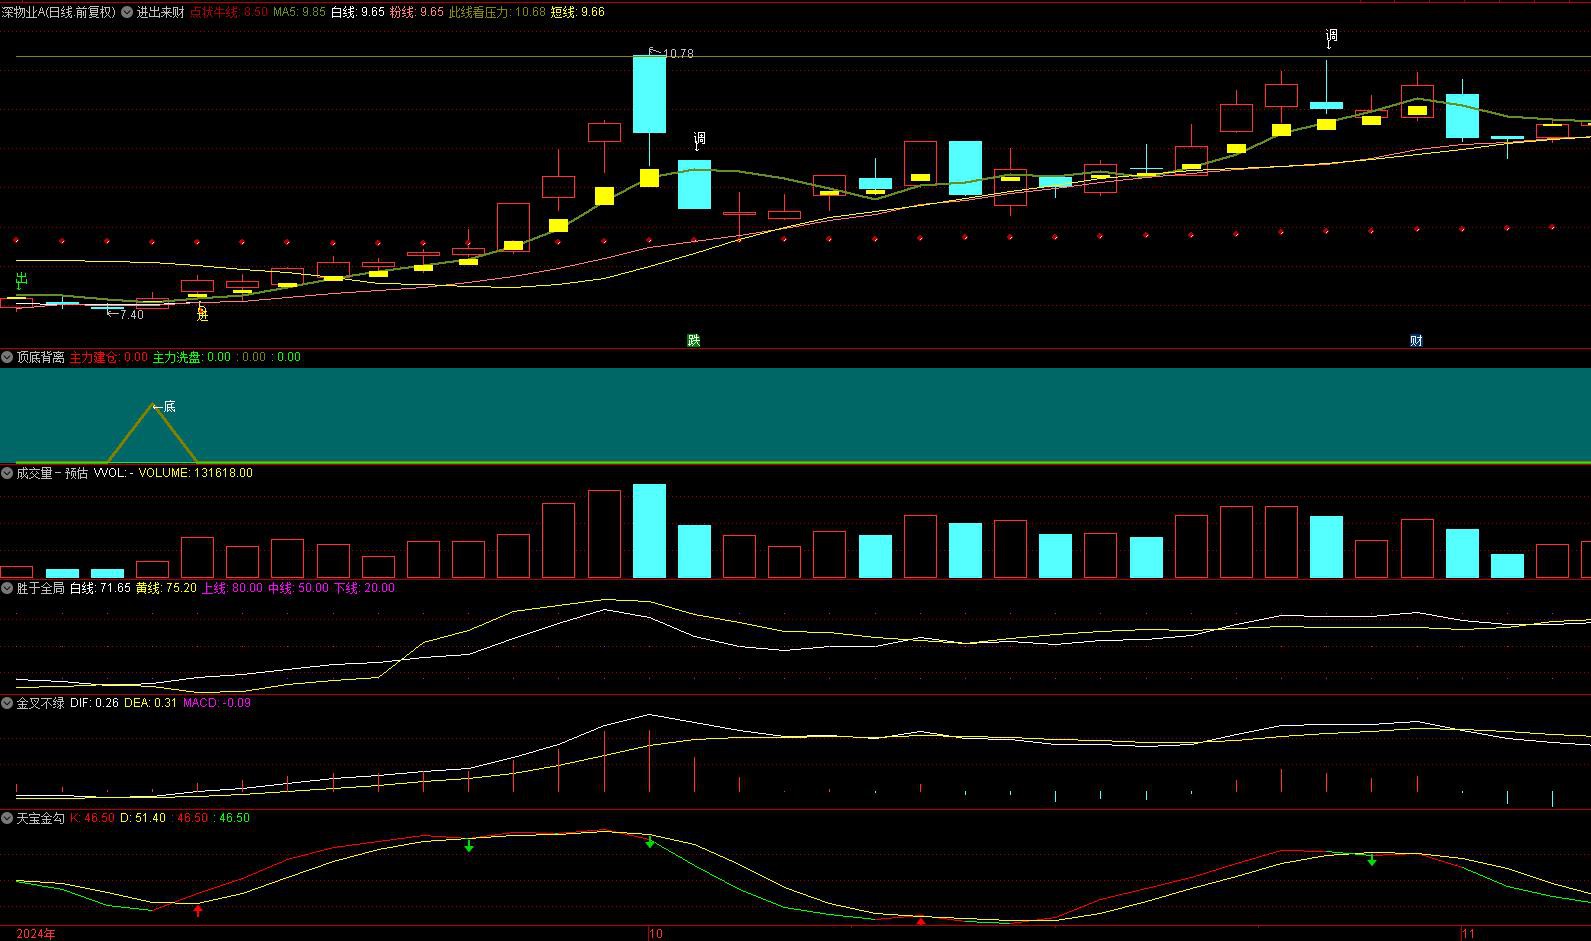Click the MACD: -0.09 value
The height and width of the screenshot is (941, 1591).
(217, 703)
